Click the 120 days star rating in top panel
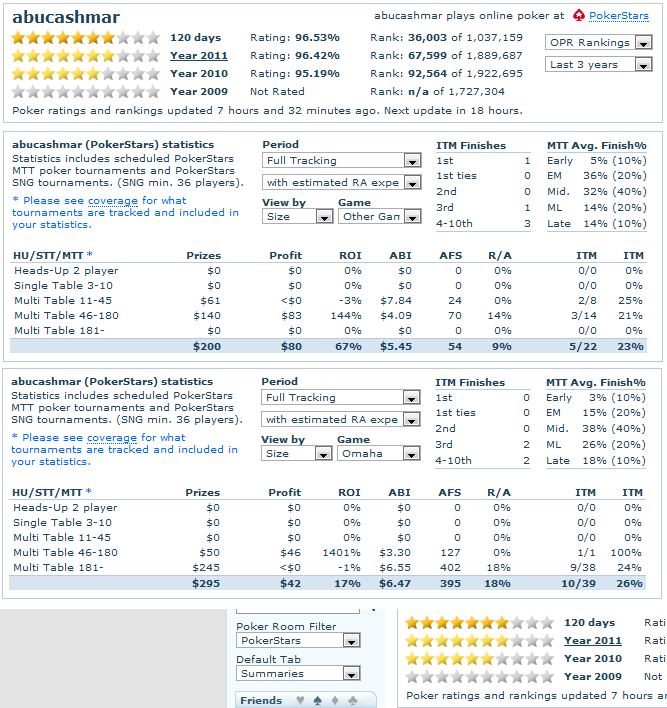 coord(85,37)
